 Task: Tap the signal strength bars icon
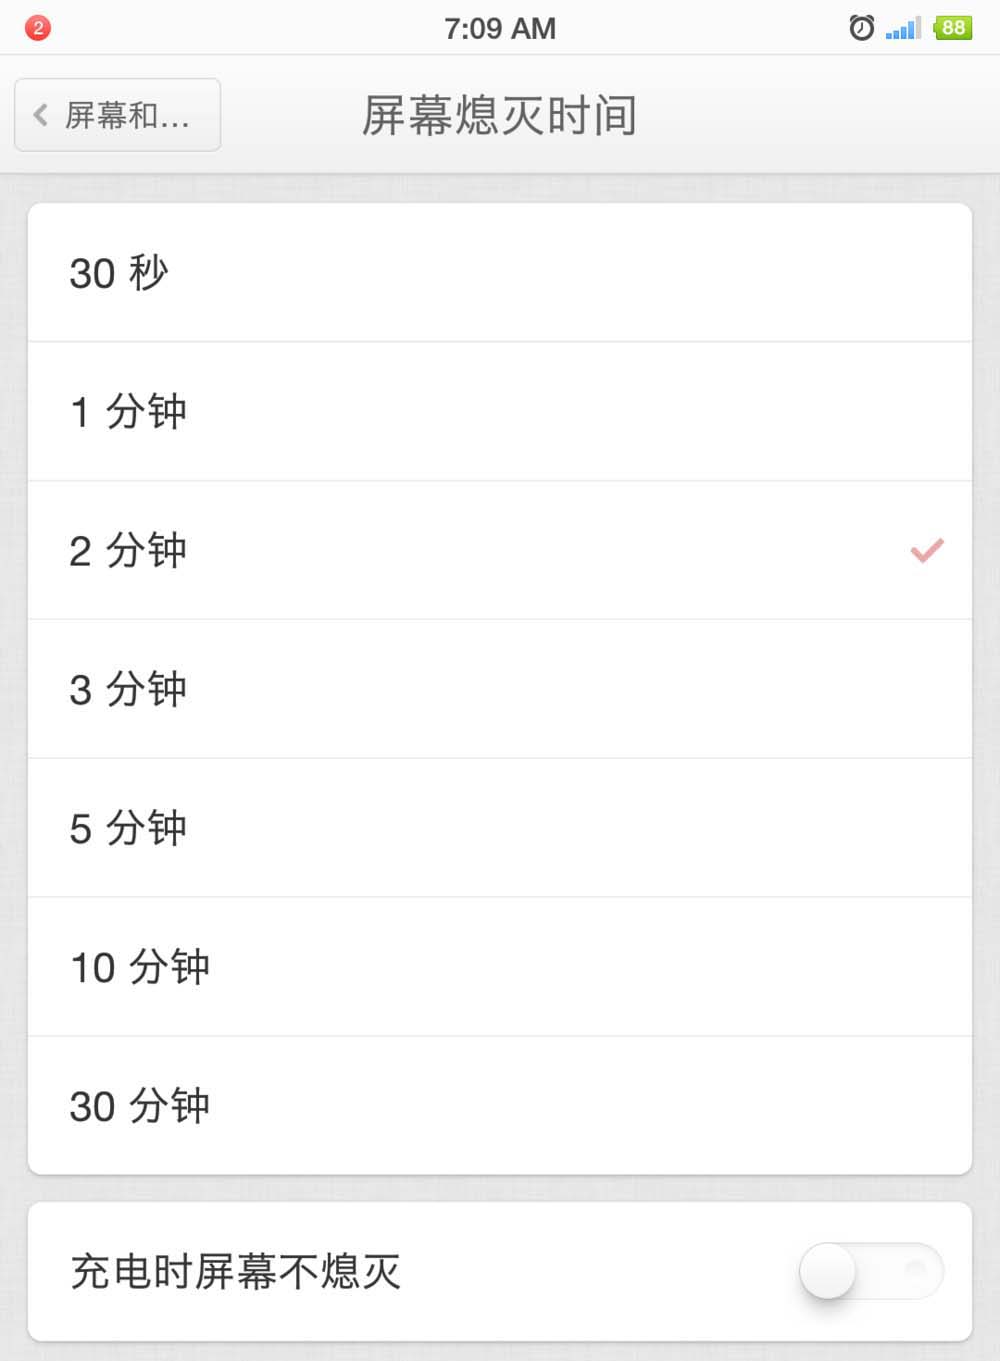coord(903,28)
